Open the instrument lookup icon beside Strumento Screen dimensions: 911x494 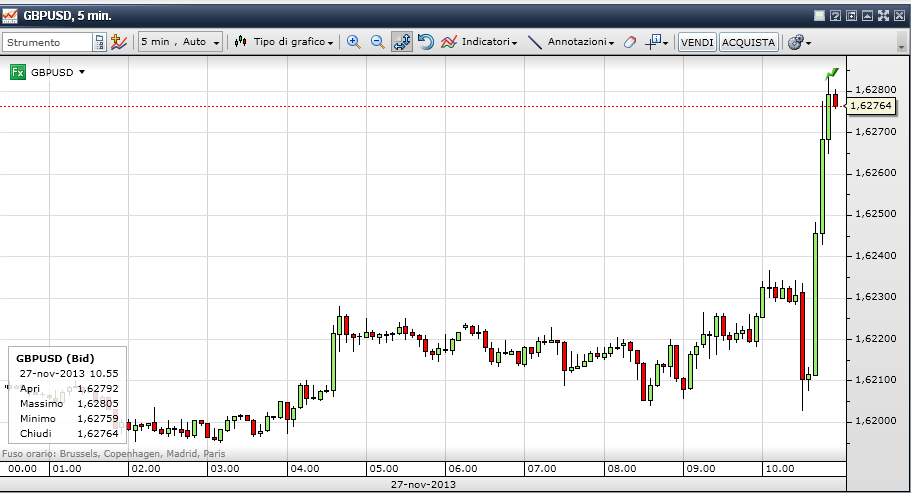coord(99,42)
